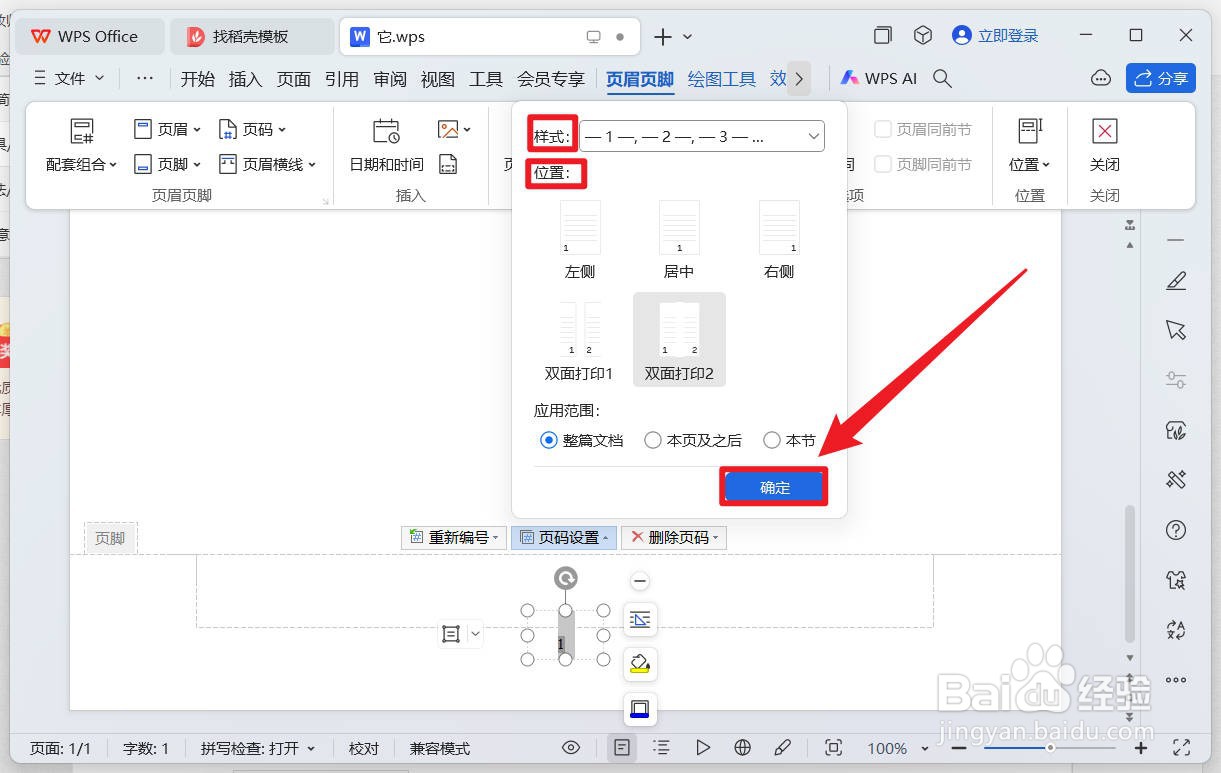Open the 样式 page number style dropdown
This screenshot has width=1221, height=773.
(701, 135)
